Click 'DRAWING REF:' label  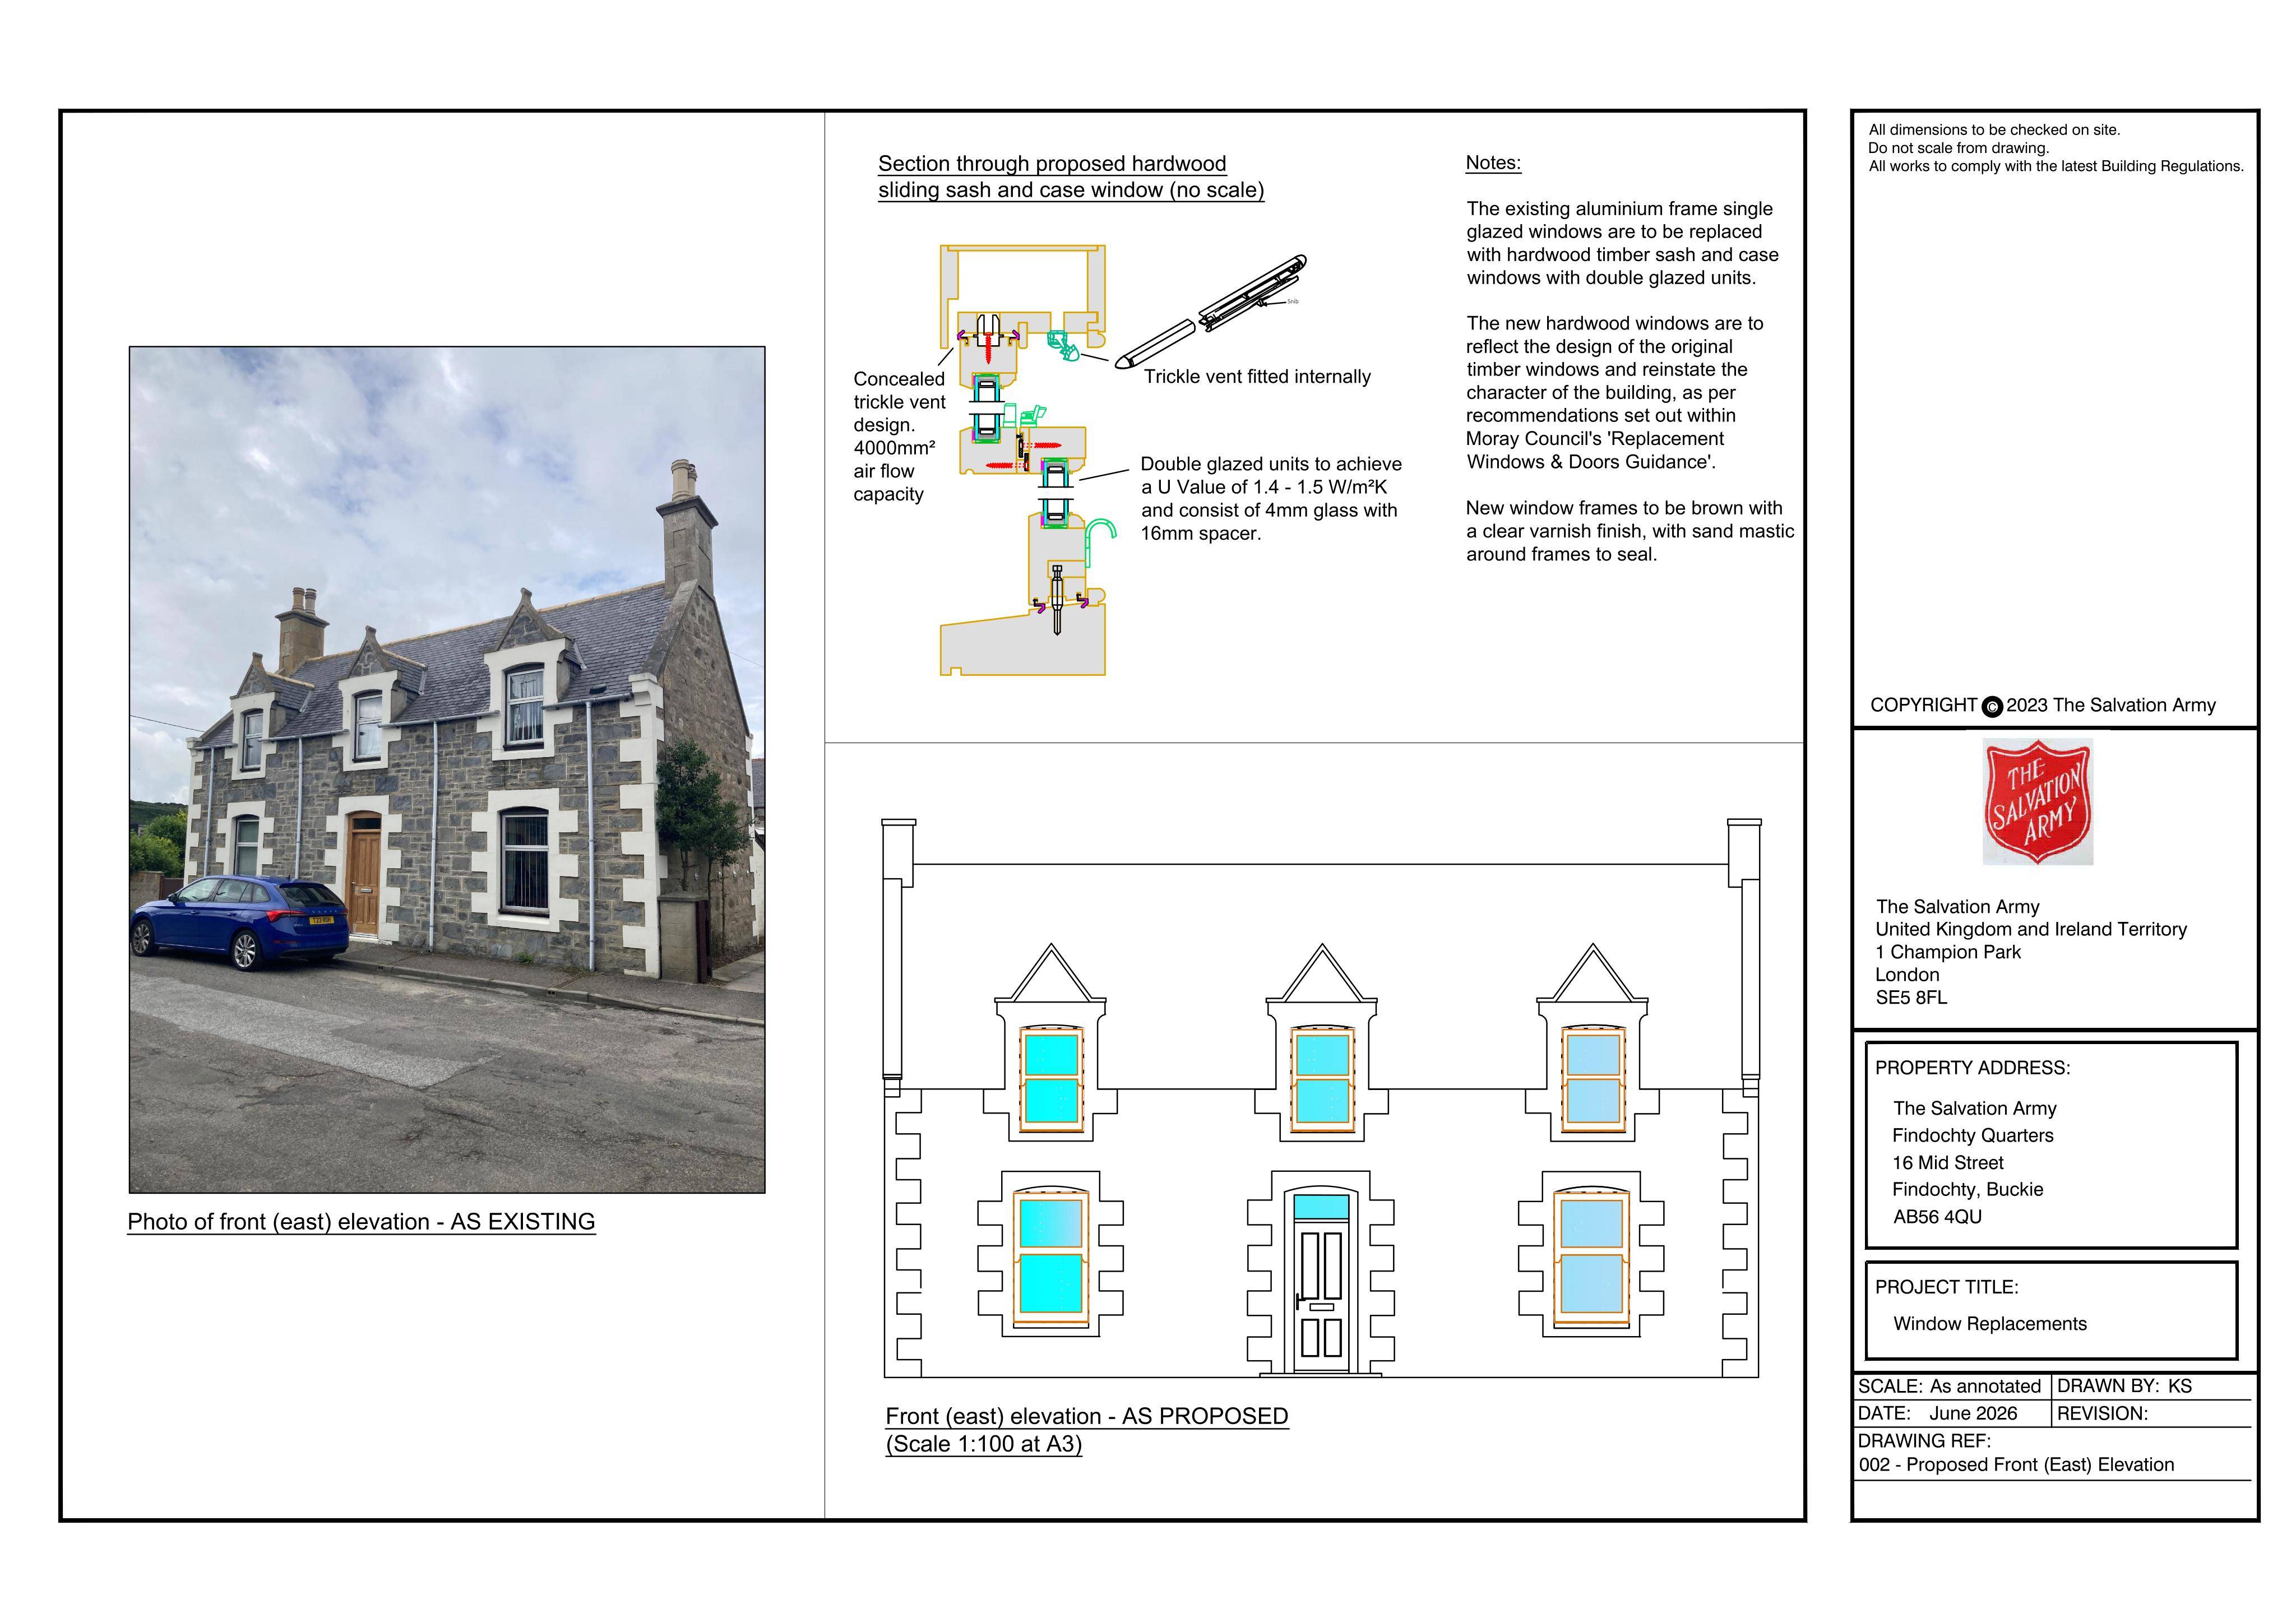[1924, 1441]
